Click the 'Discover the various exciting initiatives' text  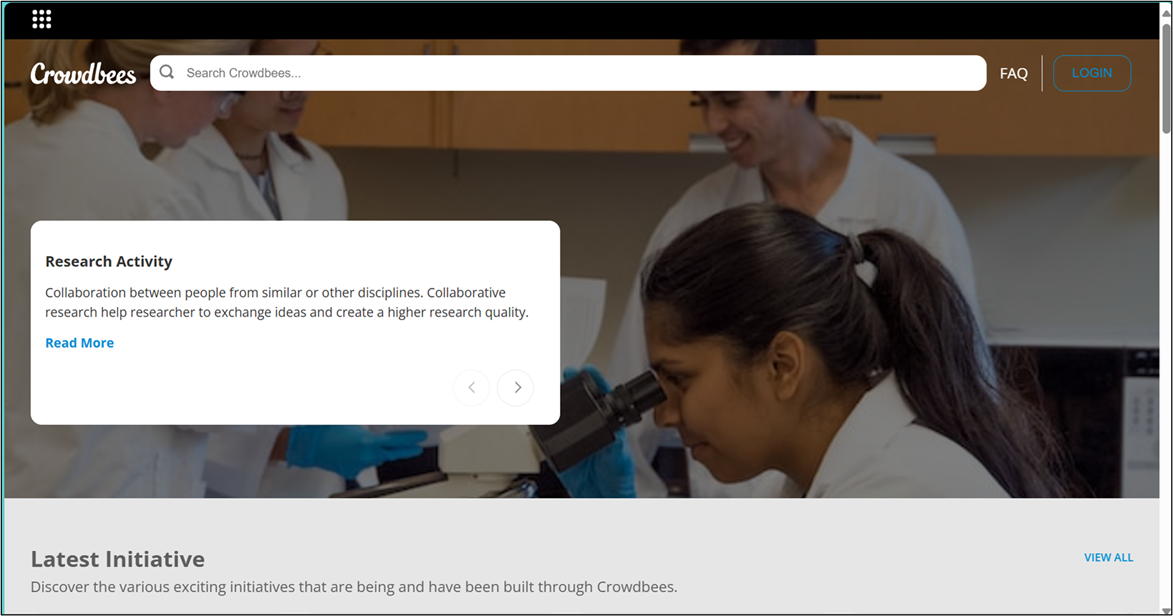tap(354, 587)
